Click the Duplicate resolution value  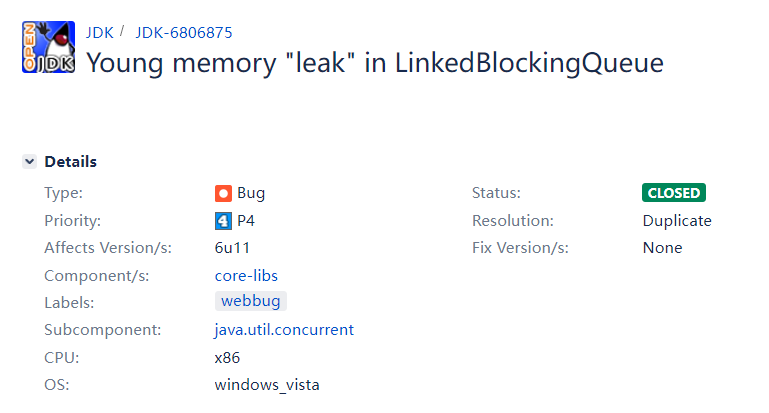tap(677, 220)
